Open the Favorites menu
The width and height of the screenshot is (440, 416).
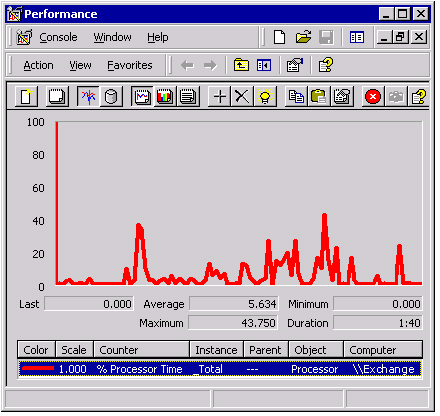(130, 65)
